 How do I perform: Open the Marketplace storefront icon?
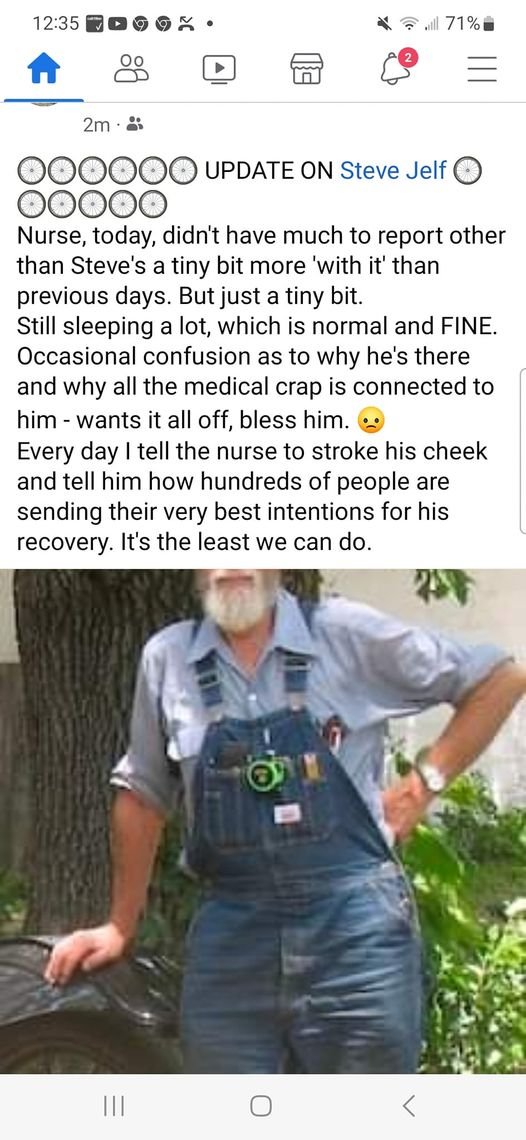306,69
